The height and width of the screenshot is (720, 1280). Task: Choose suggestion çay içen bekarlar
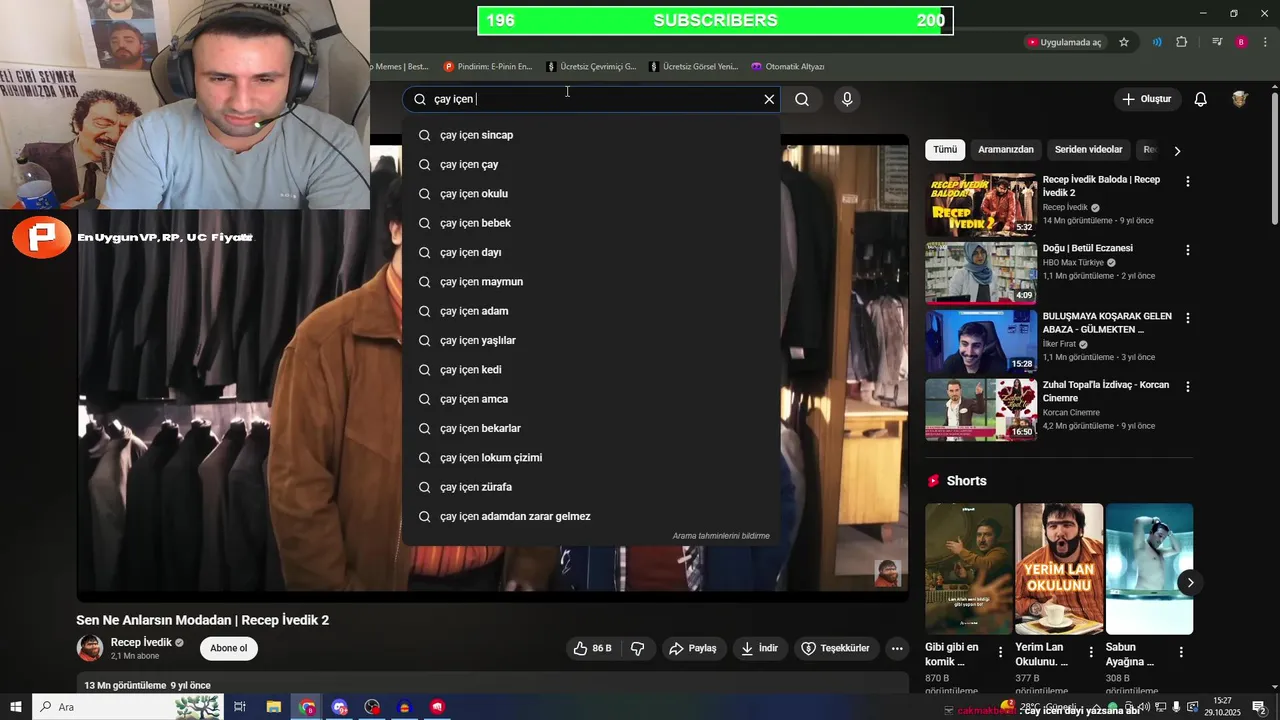coord(591,428)
